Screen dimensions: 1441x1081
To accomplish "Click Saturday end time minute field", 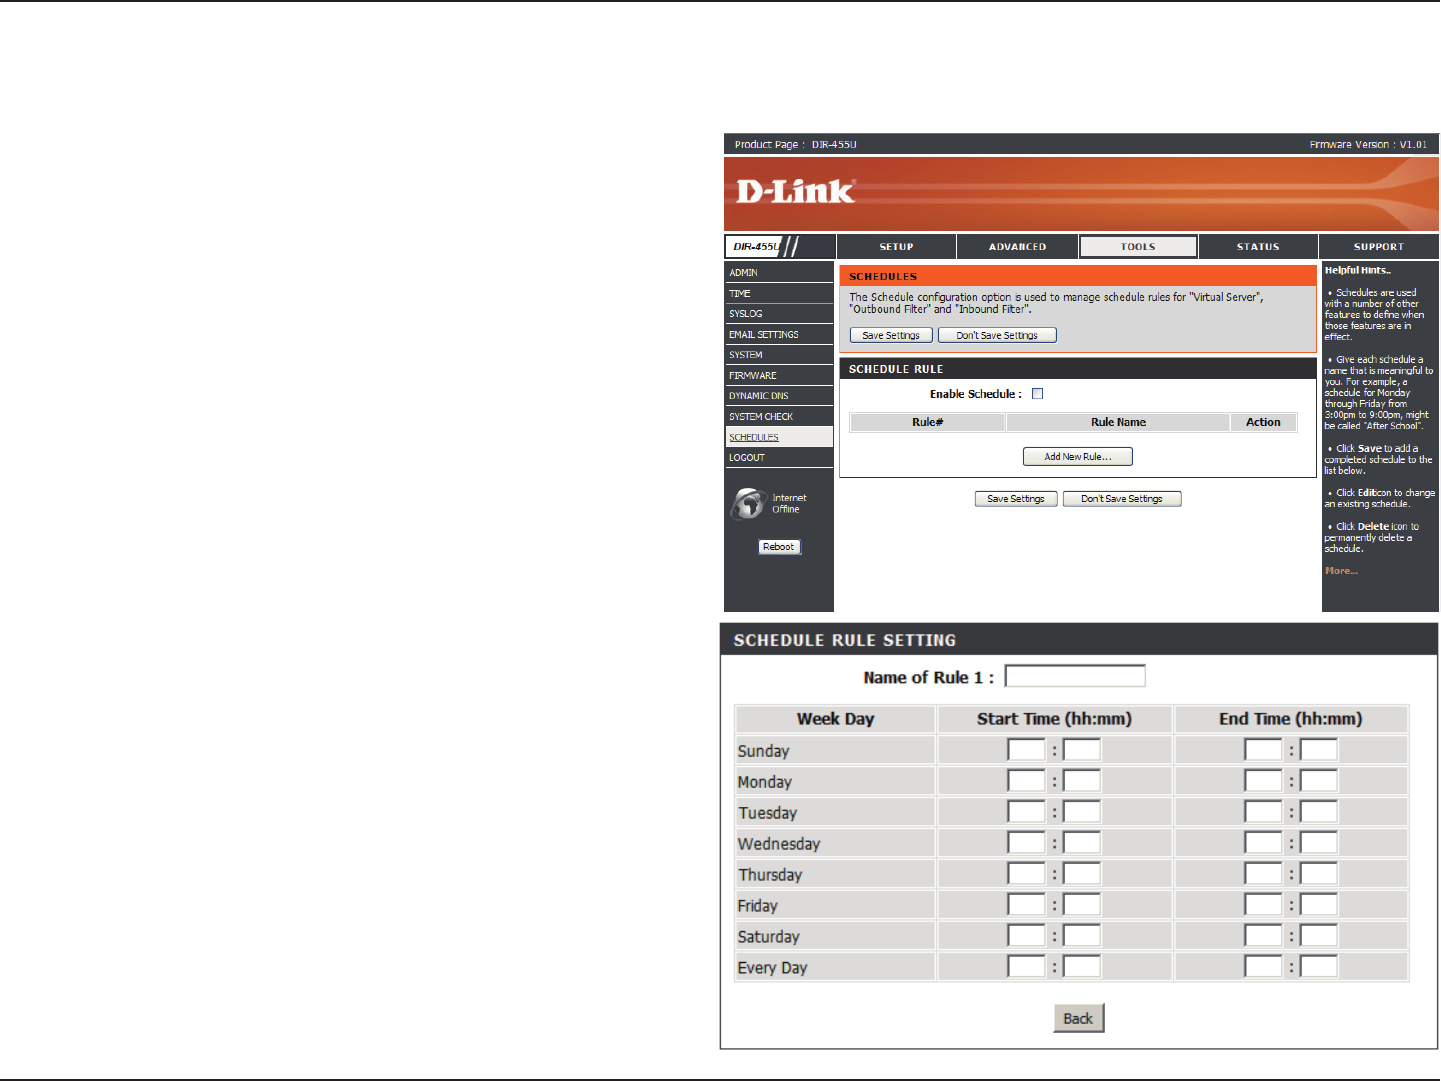I will point(1319,936).
